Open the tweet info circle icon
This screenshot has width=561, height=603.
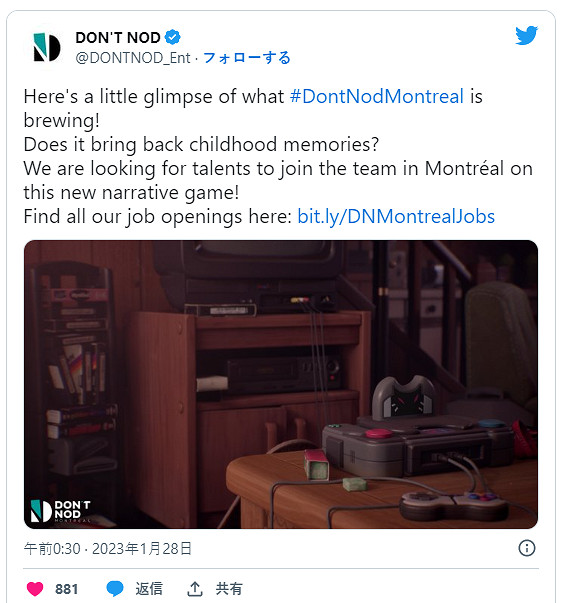tap(527, 548)
